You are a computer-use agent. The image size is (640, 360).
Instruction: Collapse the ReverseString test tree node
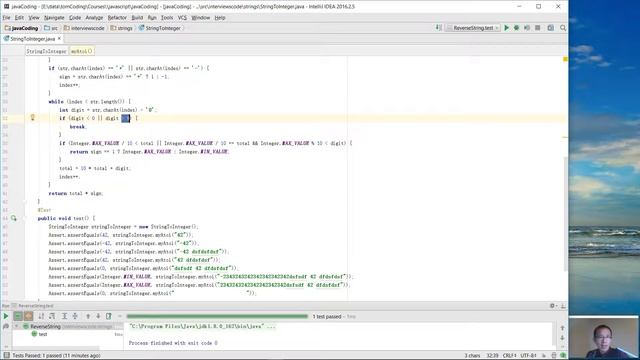[17, 327]
